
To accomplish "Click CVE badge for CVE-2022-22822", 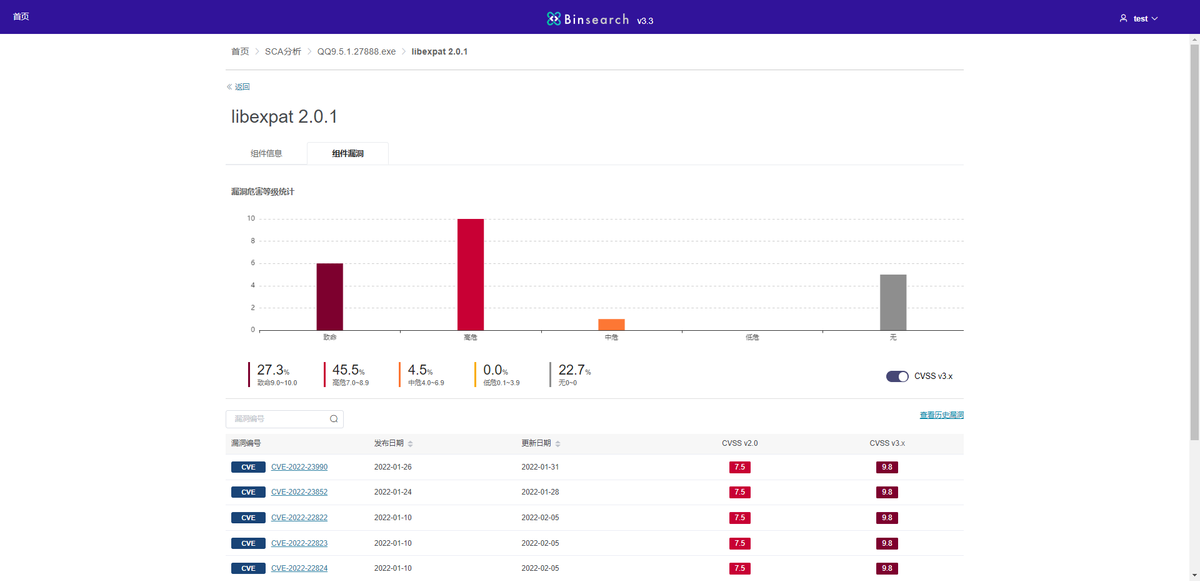I will pos(248,518).
